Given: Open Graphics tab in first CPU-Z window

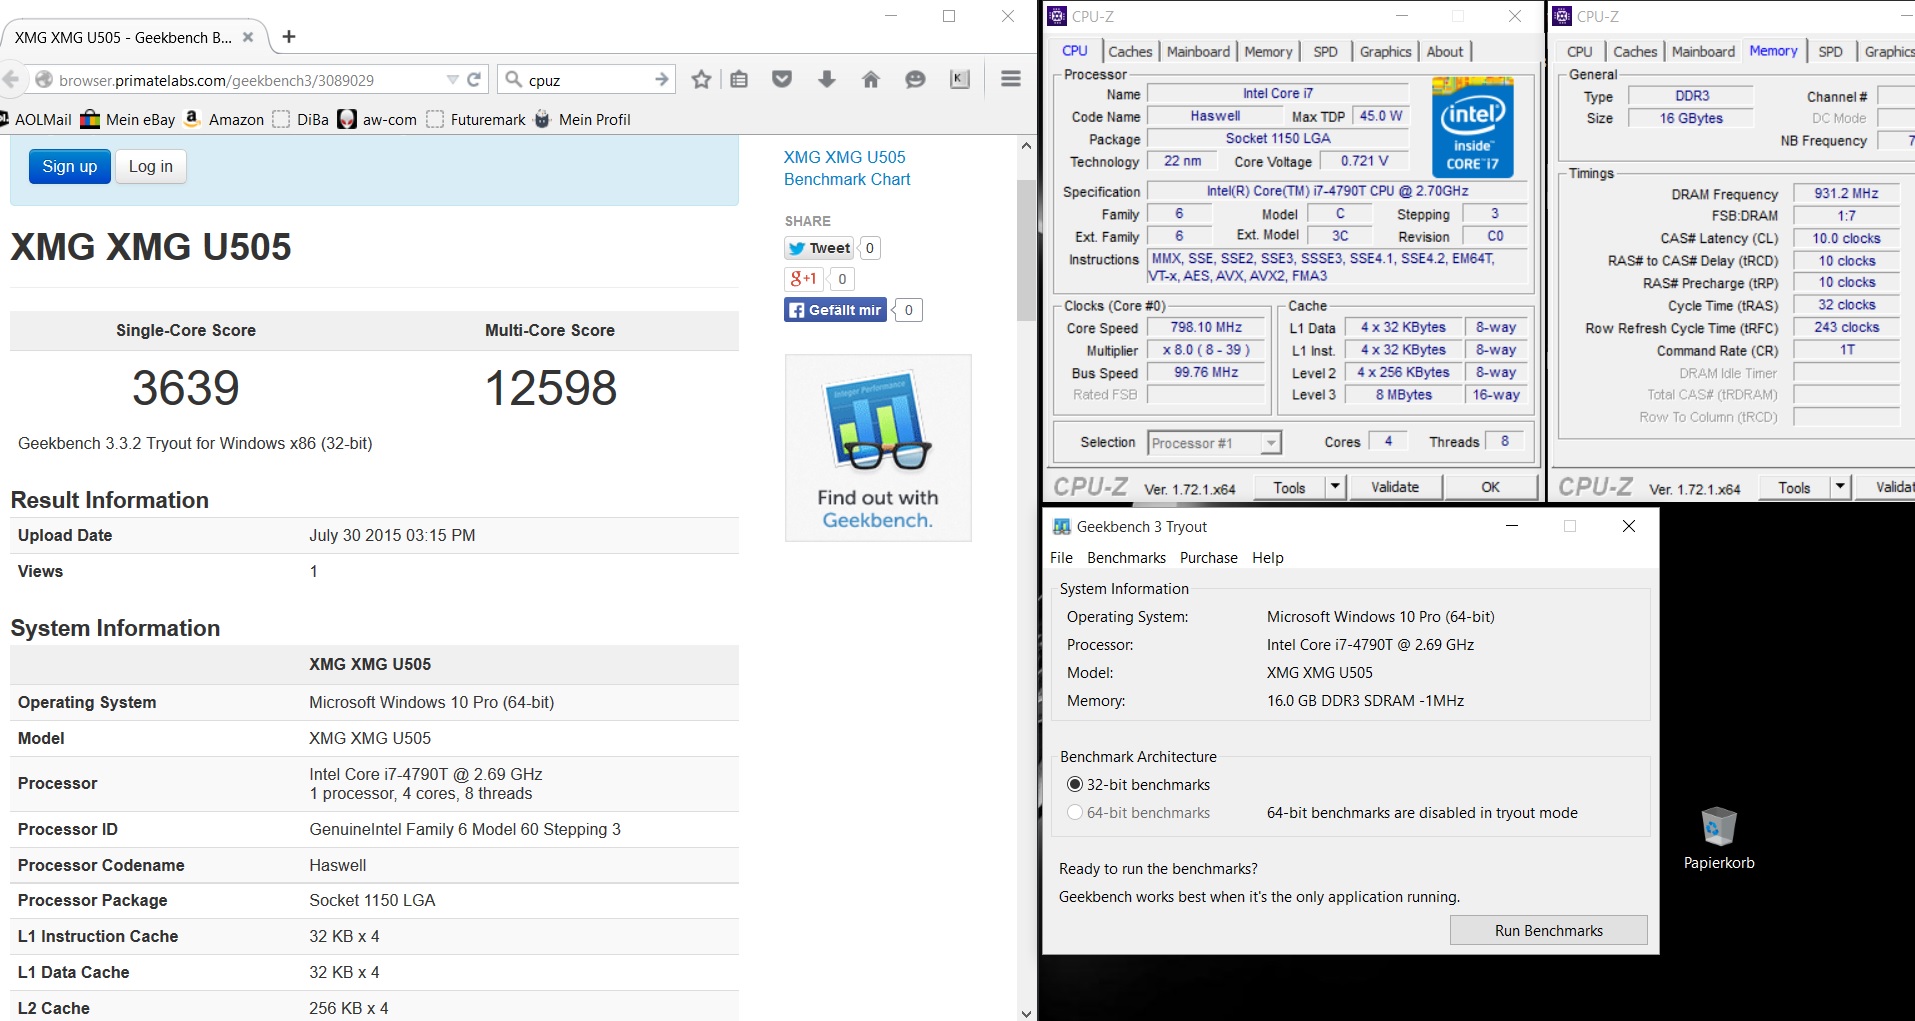Looking at the screenshot, I should tap(1385, 52).
